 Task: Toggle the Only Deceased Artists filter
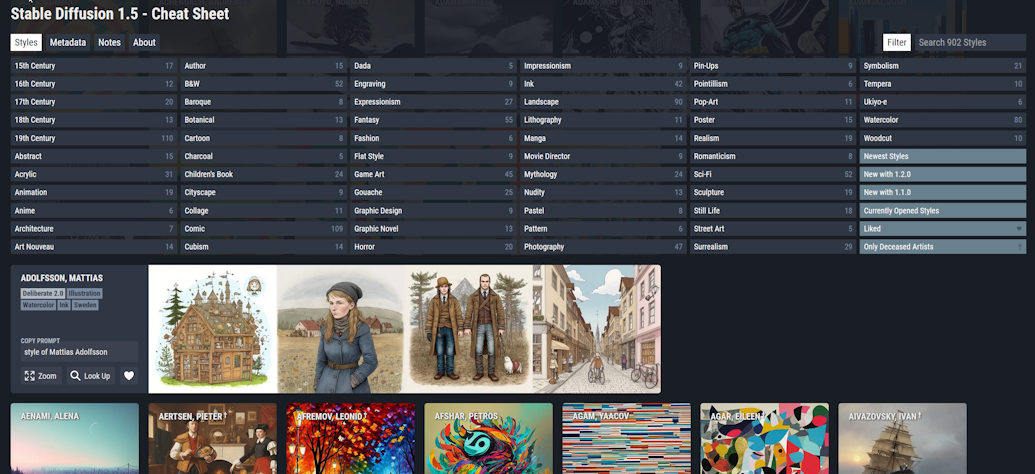click(943, 247)
